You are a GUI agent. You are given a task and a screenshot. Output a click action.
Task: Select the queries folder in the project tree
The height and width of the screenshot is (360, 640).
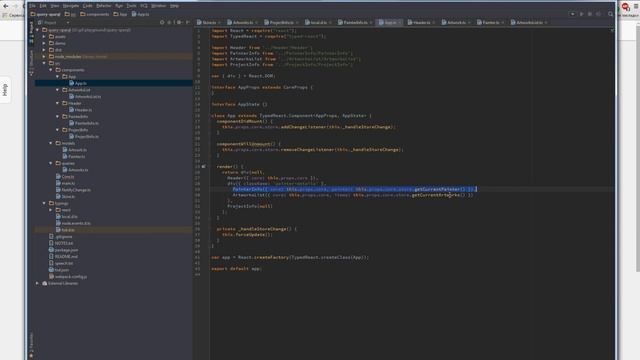65,163
